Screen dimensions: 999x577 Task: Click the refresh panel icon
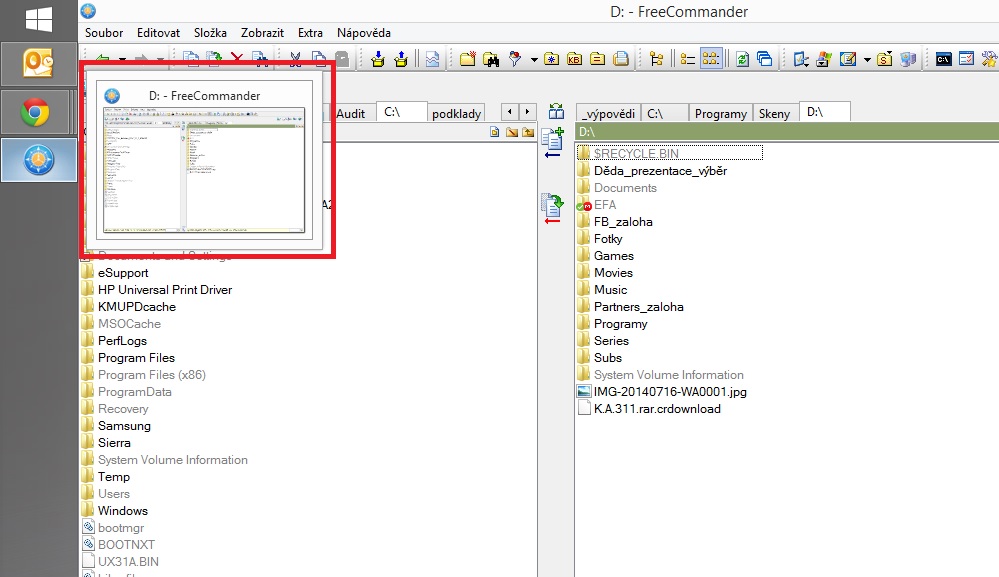(x=742, y=59)
